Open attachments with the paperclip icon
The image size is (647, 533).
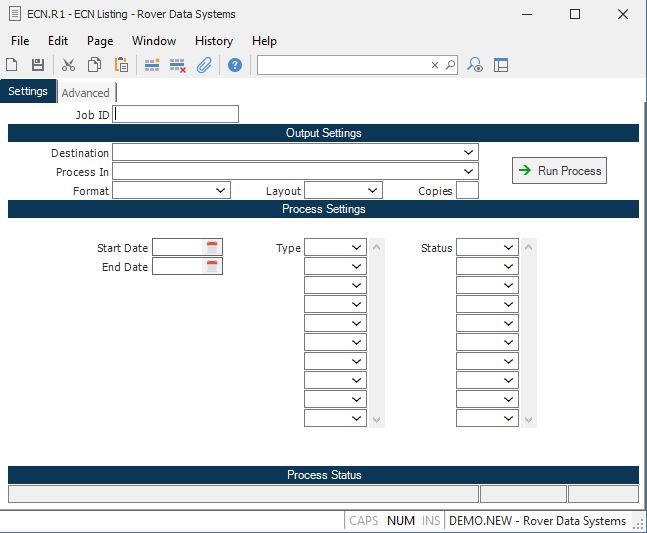click(204, 65)
